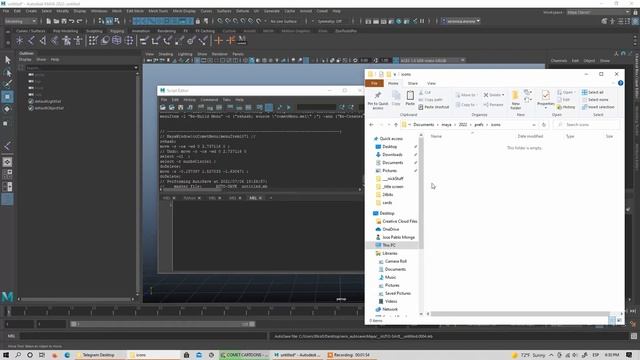Screen dimensions: 640x360
Task: Switch to the View tab in File Explorer
Action: pos(431,83)
